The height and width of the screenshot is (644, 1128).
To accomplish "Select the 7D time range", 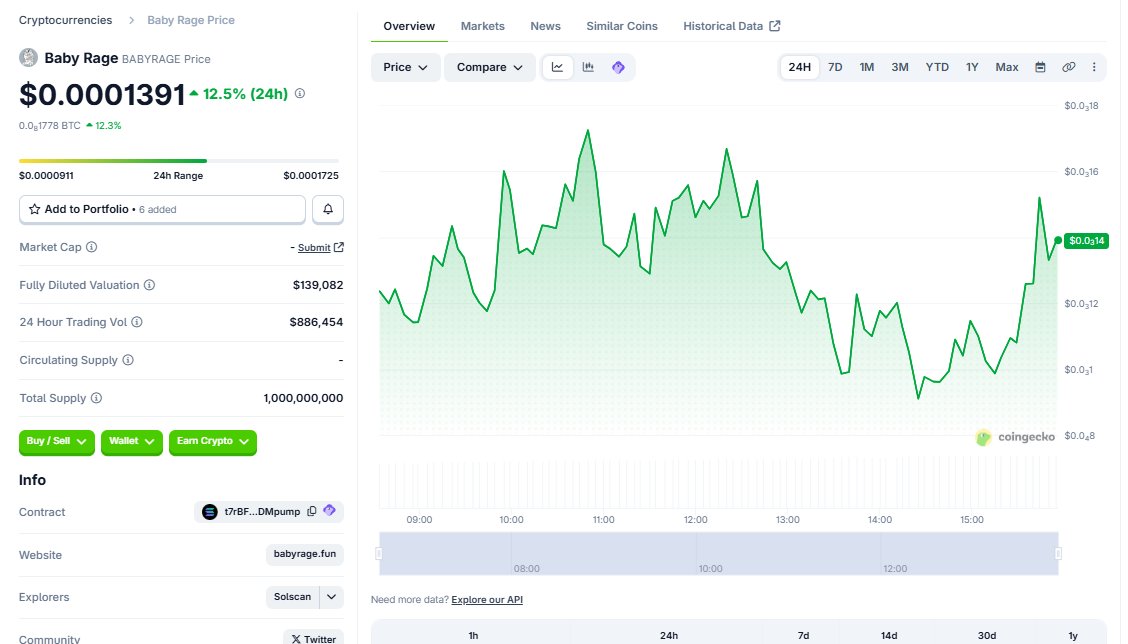I will [834, 67].
